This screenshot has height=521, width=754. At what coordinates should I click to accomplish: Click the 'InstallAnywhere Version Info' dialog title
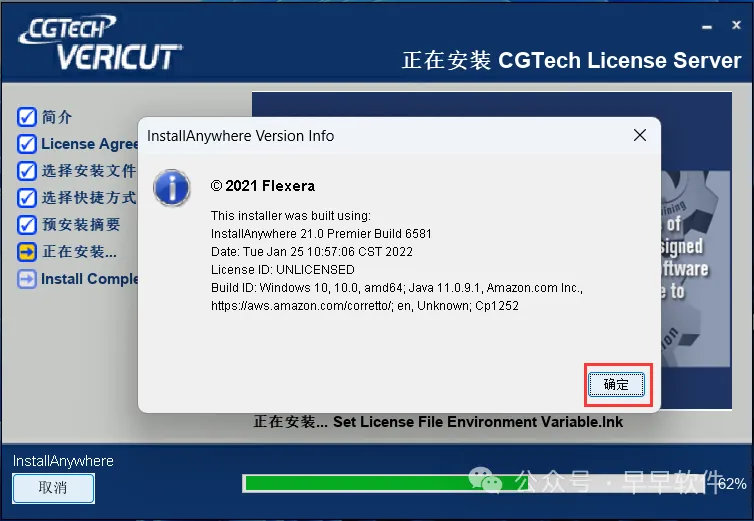(240, 136)
